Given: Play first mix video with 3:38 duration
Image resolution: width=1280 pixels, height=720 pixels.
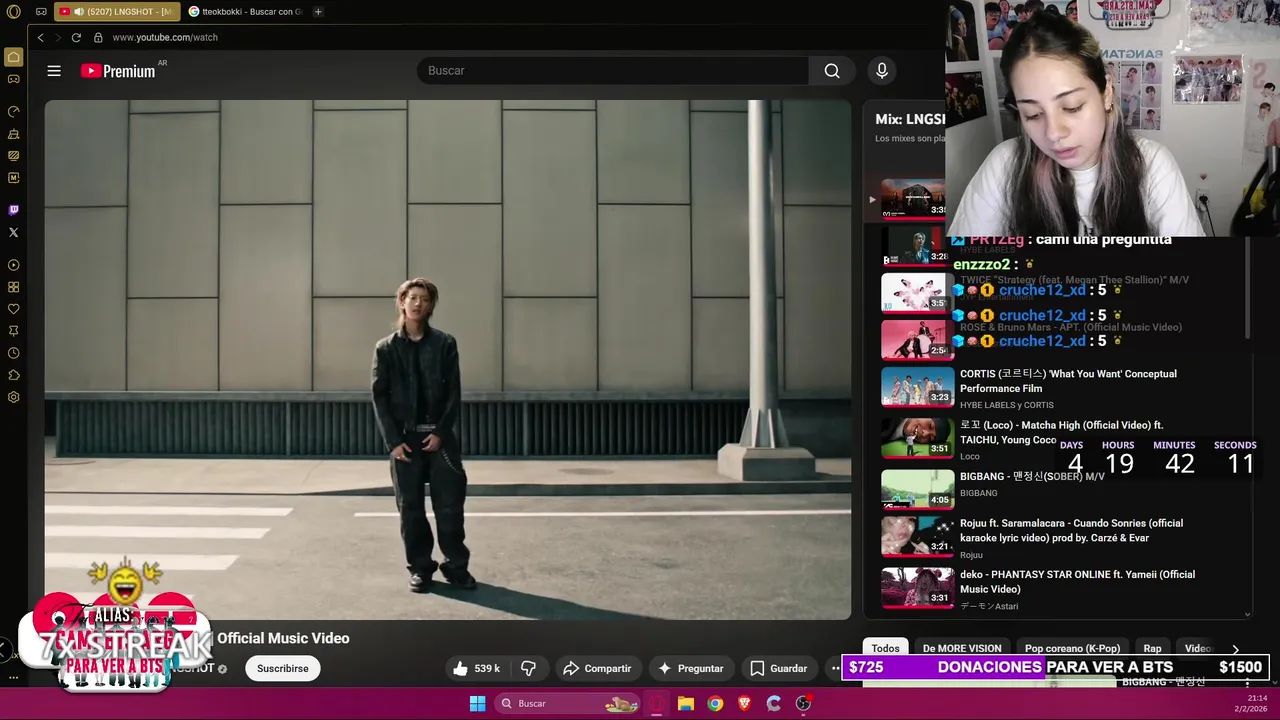Looking at the screenshot, I should [x=913, y=198].
